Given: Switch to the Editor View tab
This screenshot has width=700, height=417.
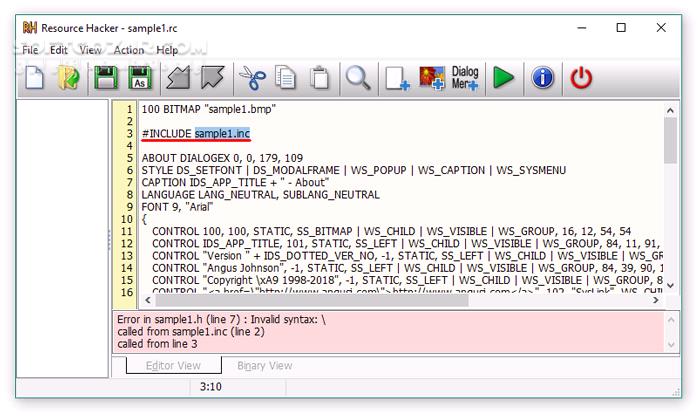Looking at the screenshot, I should 174,366.
